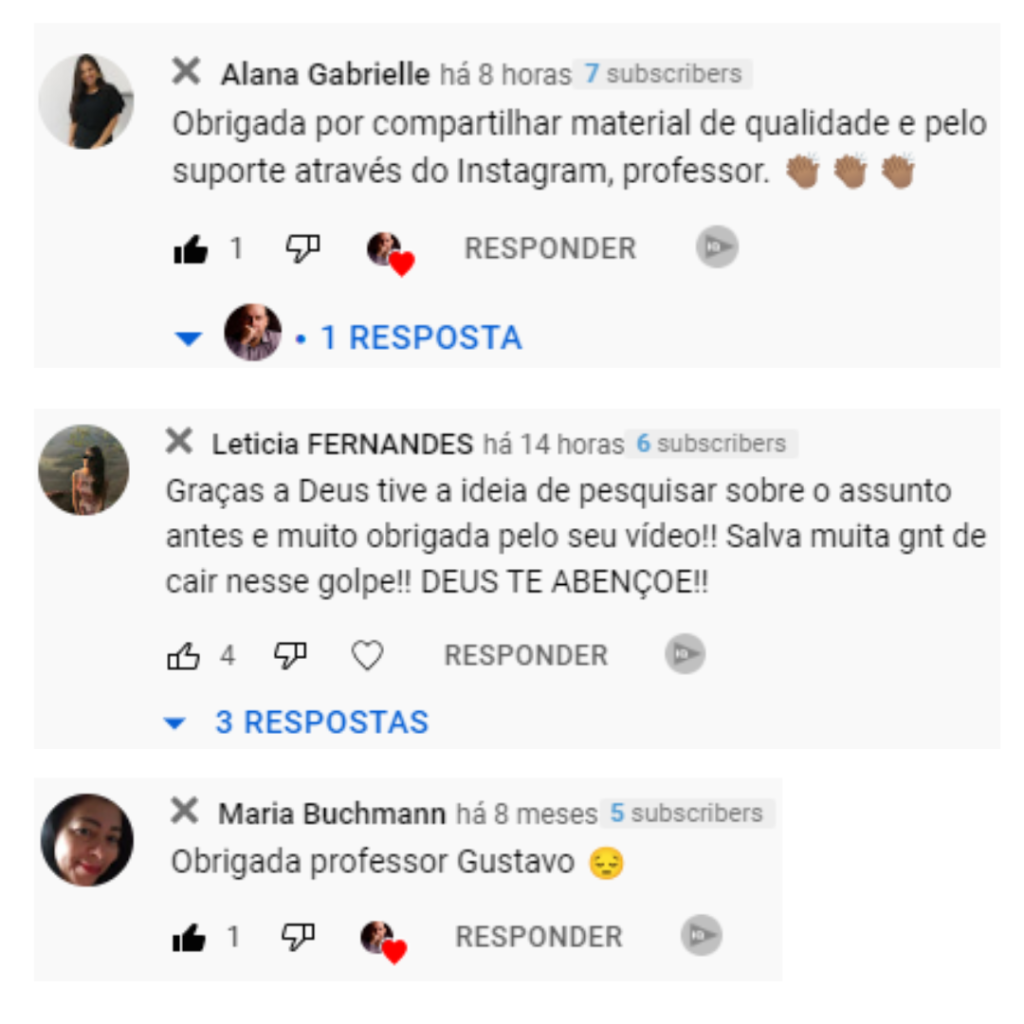
Task: Unlike Maria Buchmann's comment
Action: coord(189,938)
